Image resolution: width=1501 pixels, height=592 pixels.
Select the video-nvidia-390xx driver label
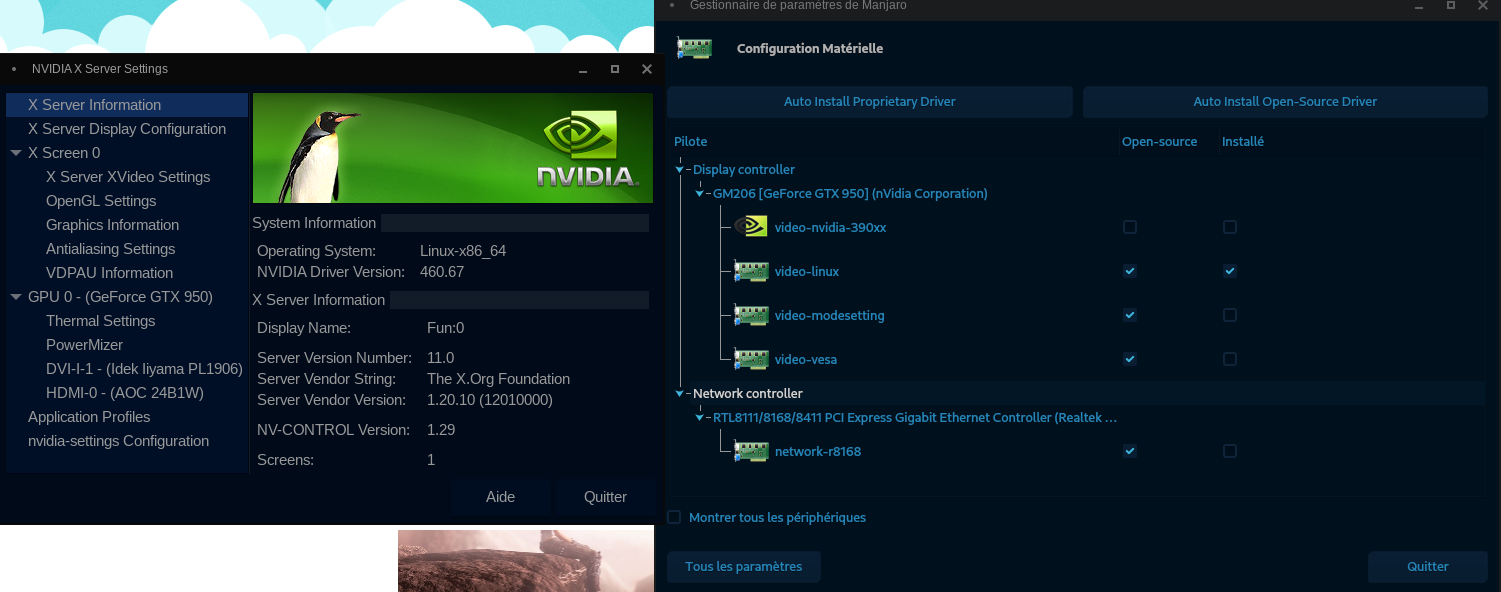click(831, 227)
